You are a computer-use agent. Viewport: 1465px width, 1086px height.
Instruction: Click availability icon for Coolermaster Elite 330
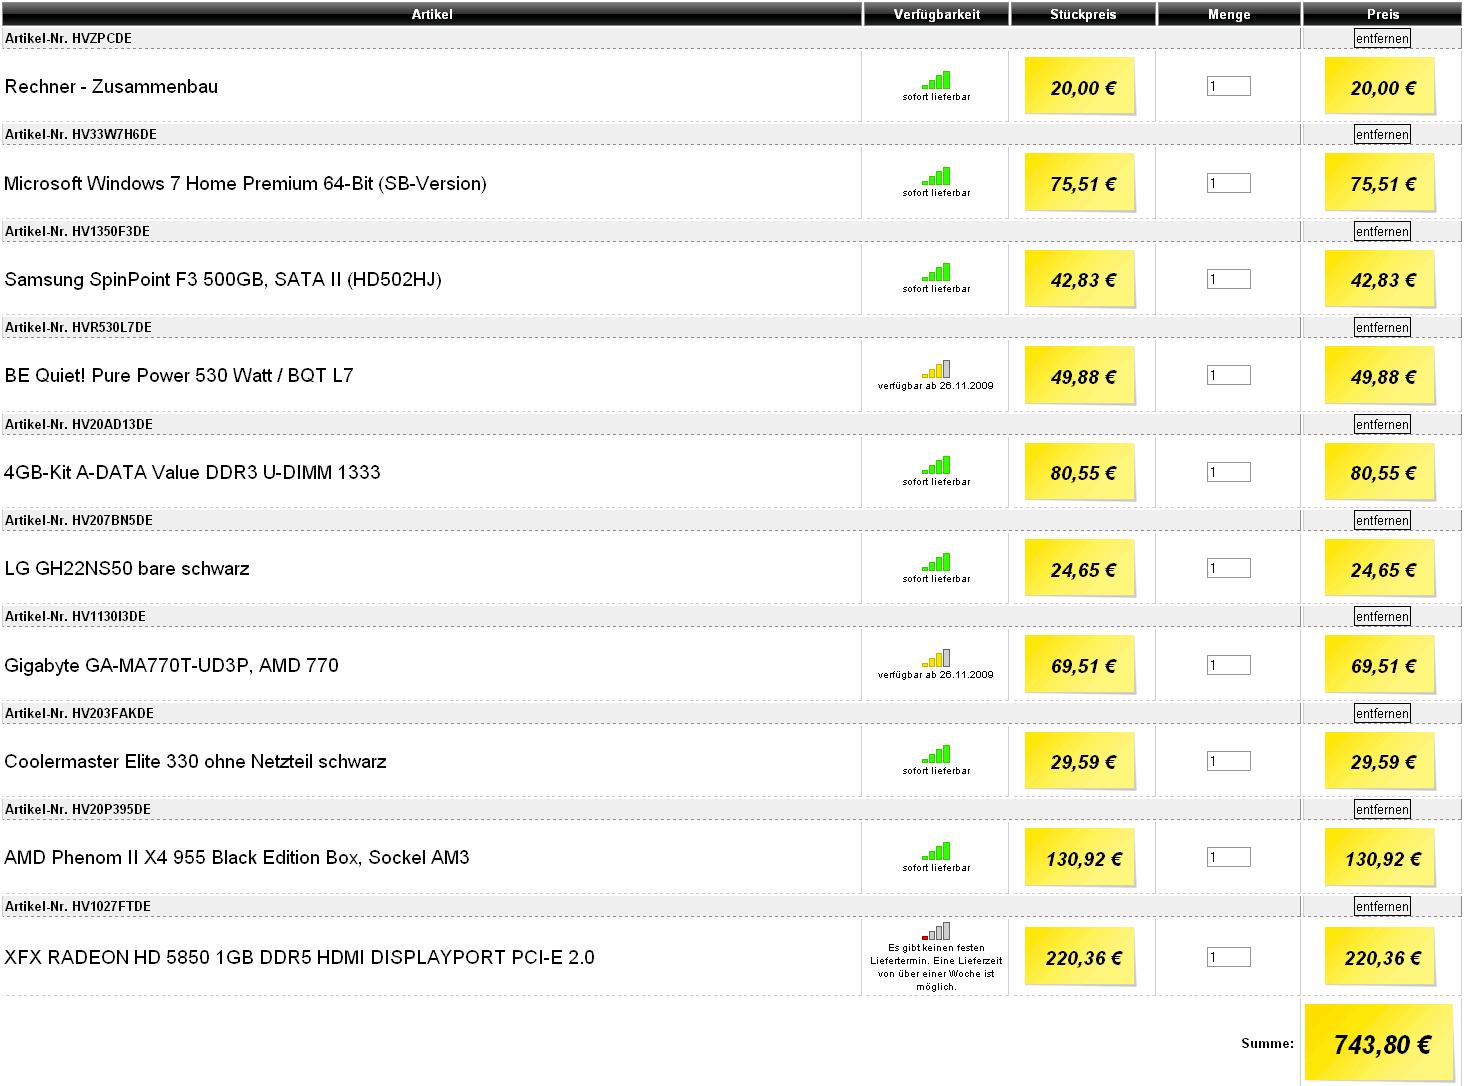tap(936, 754)
